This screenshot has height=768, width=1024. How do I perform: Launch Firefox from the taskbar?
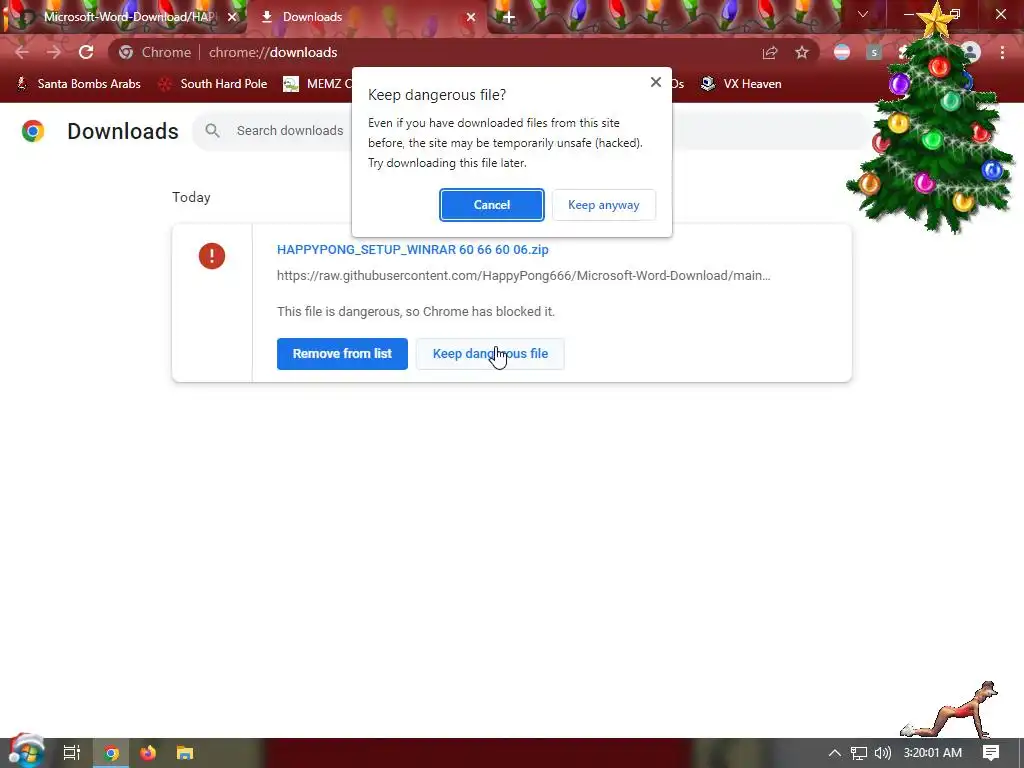148,753
